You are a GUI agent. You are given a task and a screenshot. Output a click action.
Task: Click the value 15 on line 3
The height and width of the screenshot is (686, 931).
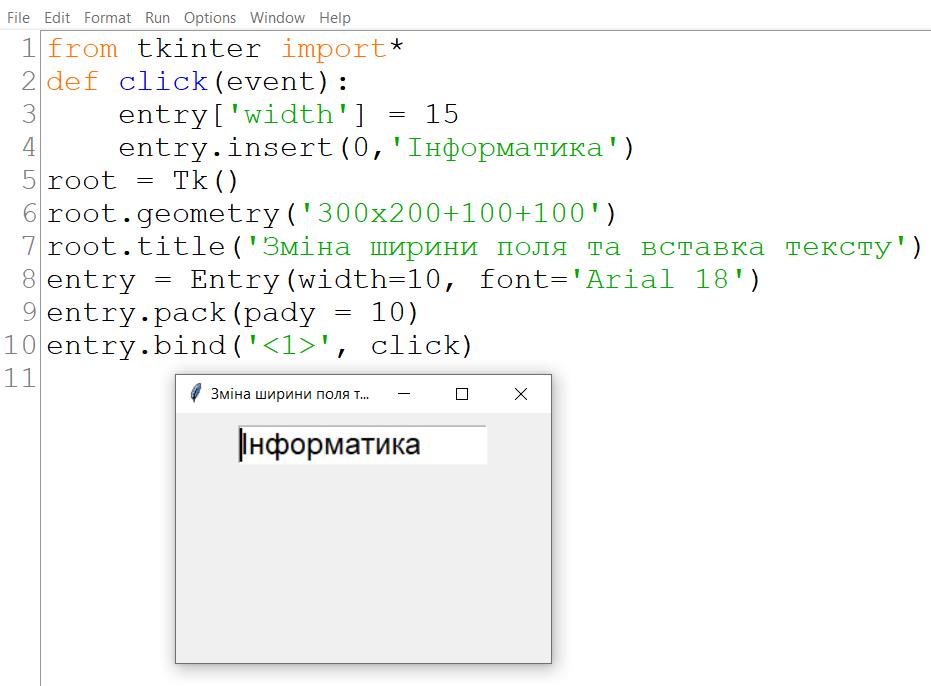coord(442,114)
